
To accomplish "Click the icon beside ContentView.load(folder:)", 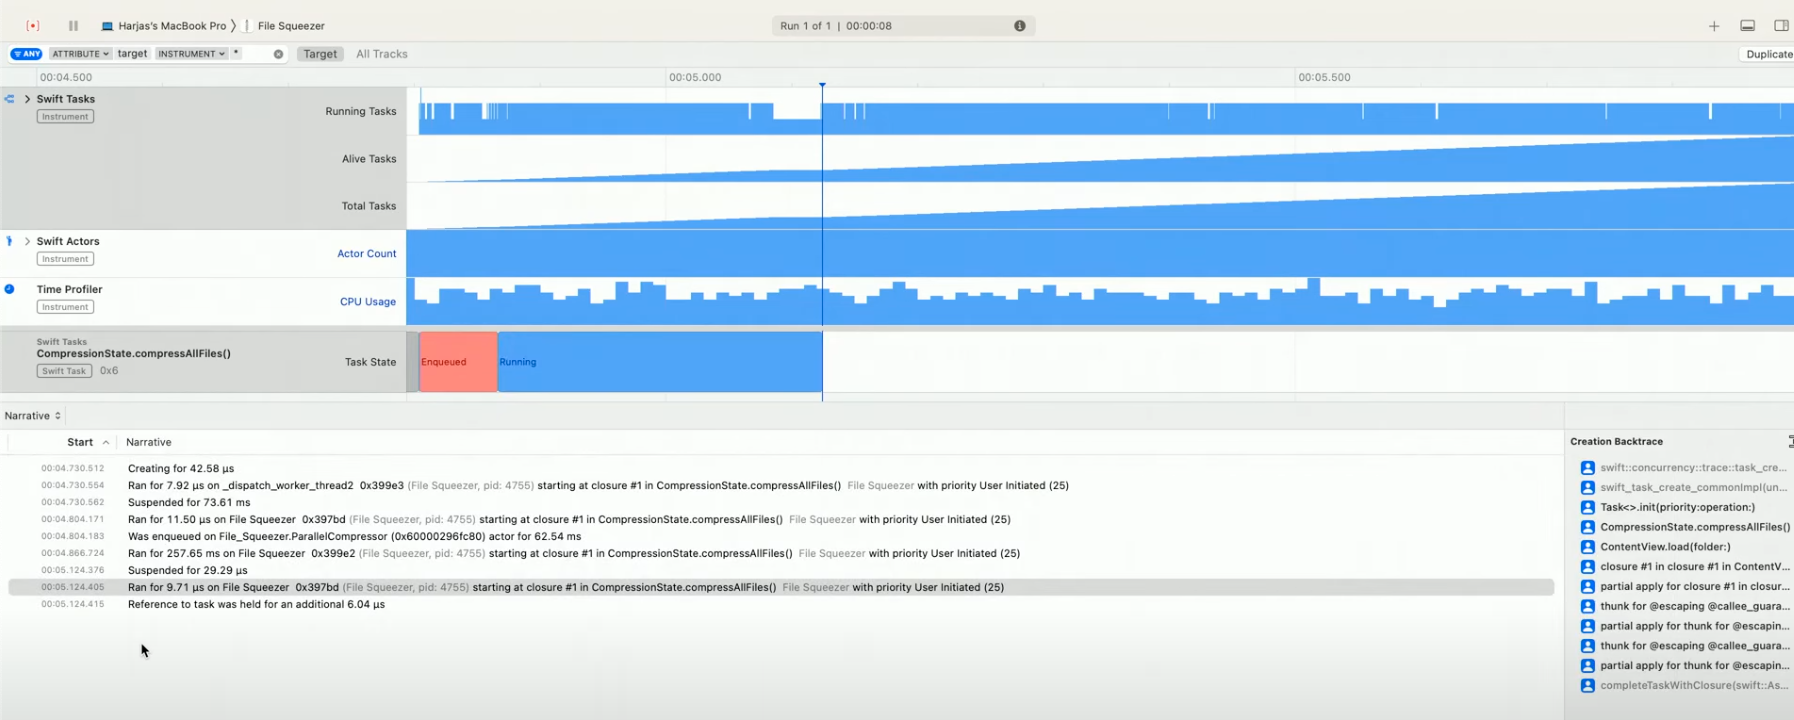I will tap(1587, 547).
